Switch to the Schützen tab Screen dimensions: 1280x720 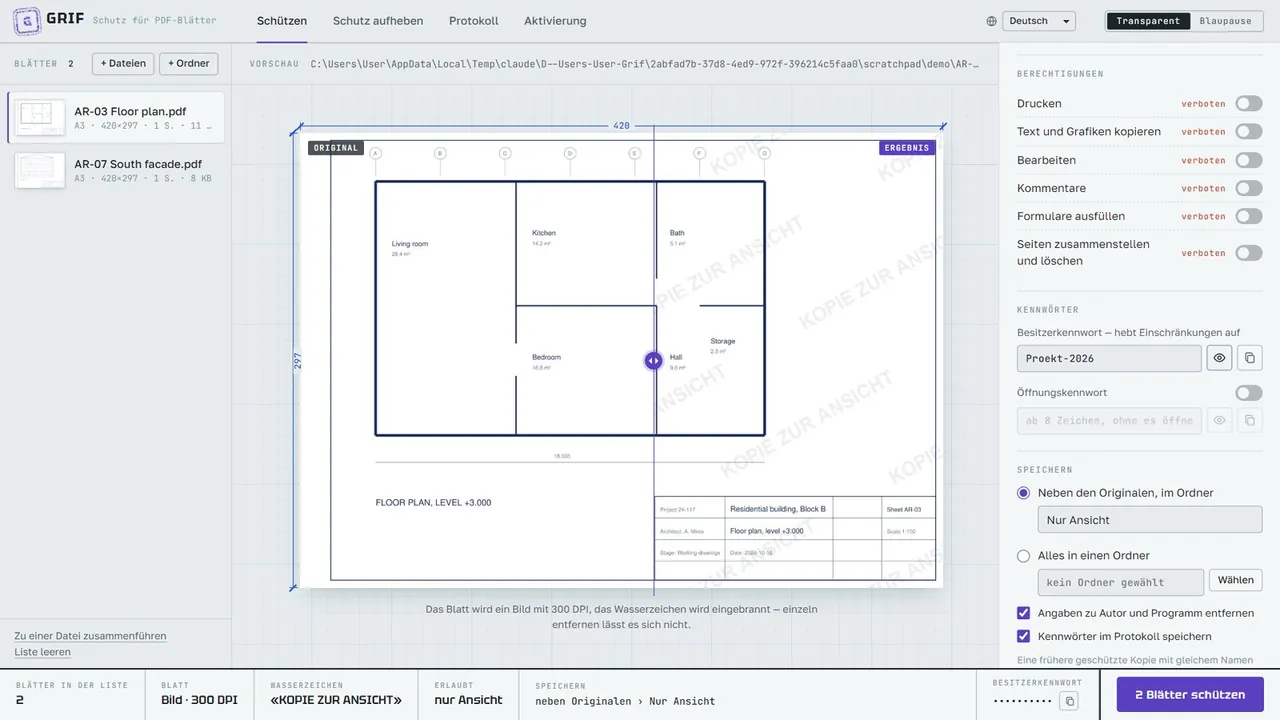coord(282,21)
